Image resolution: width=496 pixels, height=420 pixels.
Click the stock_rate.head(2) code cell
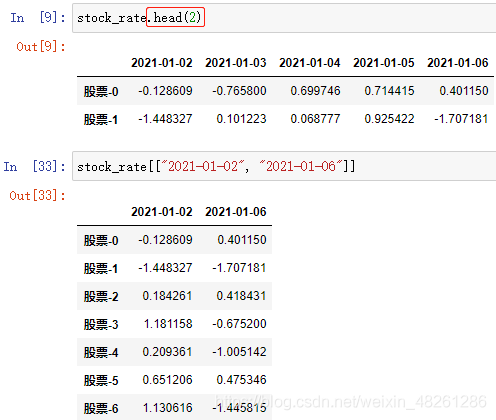284,18
